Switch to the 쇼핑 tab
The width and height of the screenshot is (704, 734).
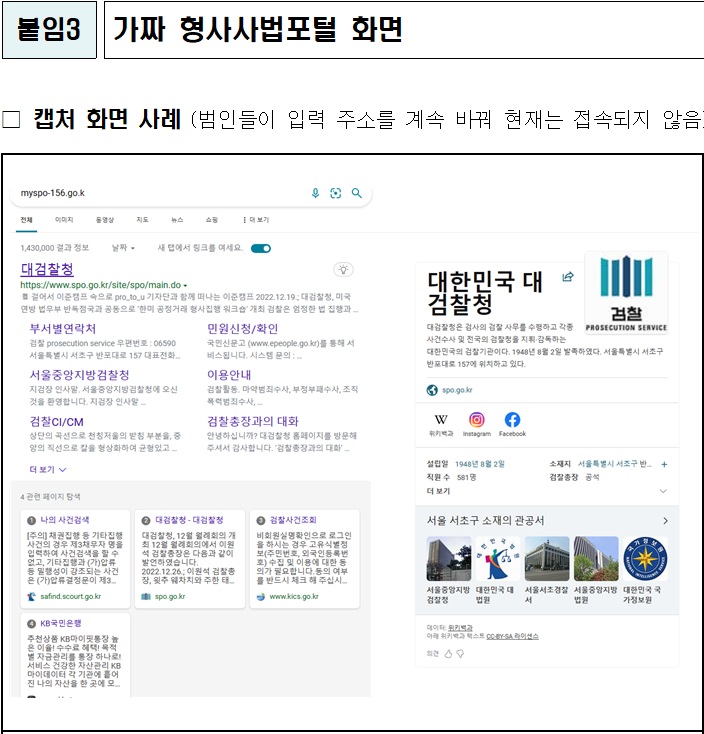(x=212, y=220)
